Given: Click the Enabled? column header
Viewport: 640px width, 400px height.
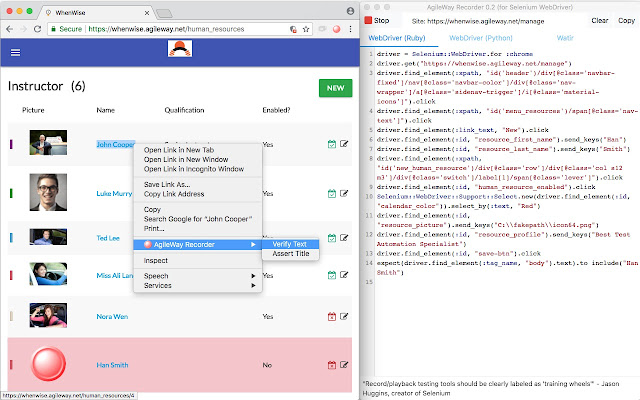Looking at the screenshot, I should (x=276, y=110).
